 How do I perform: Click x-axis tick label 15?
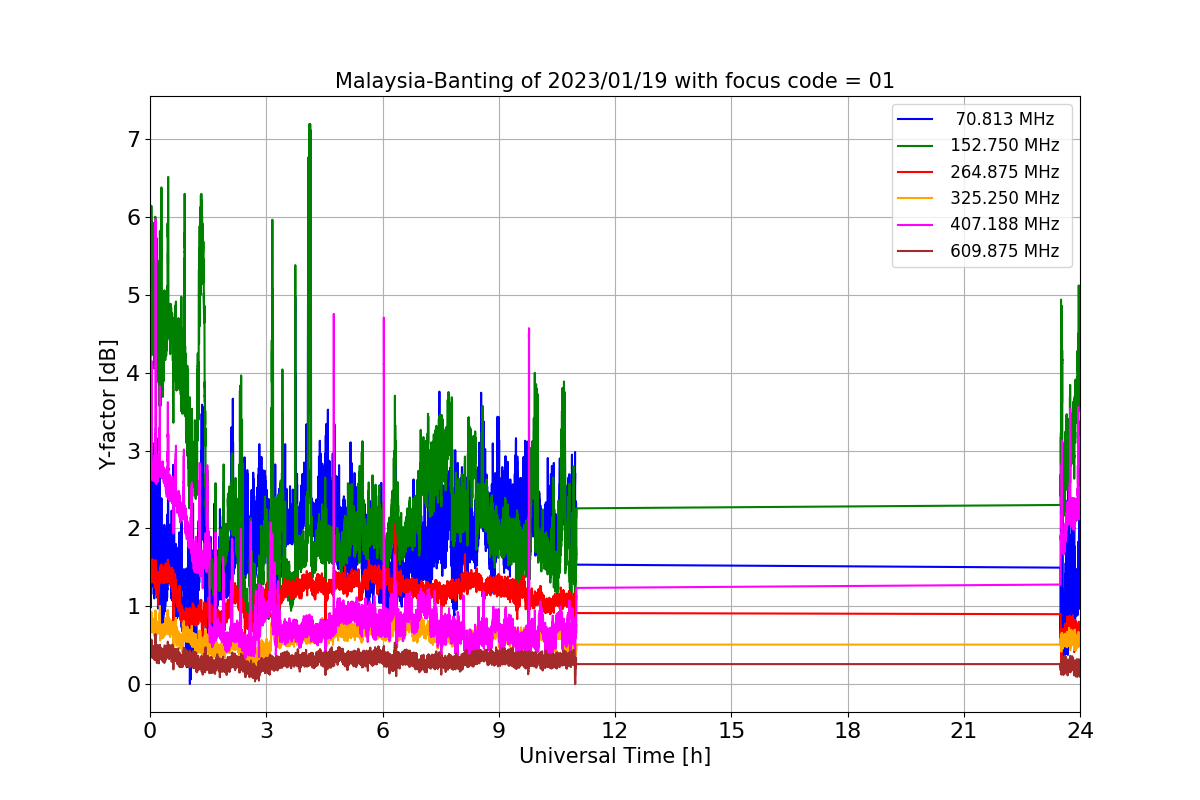[731, 730]
